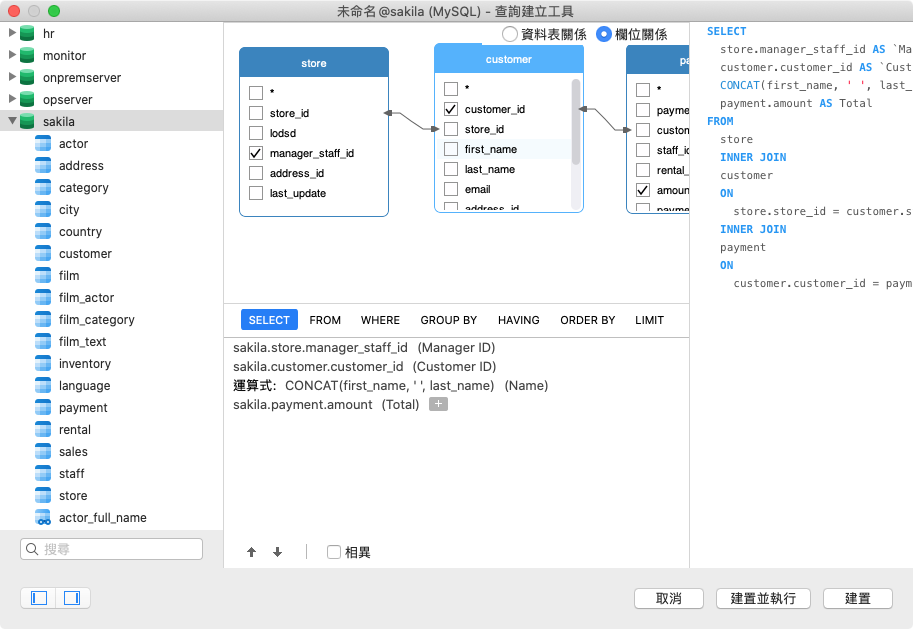This screenshot has width=913, height=629.
Task: Open the ORDER BY tab
Action: click(587, 320)
